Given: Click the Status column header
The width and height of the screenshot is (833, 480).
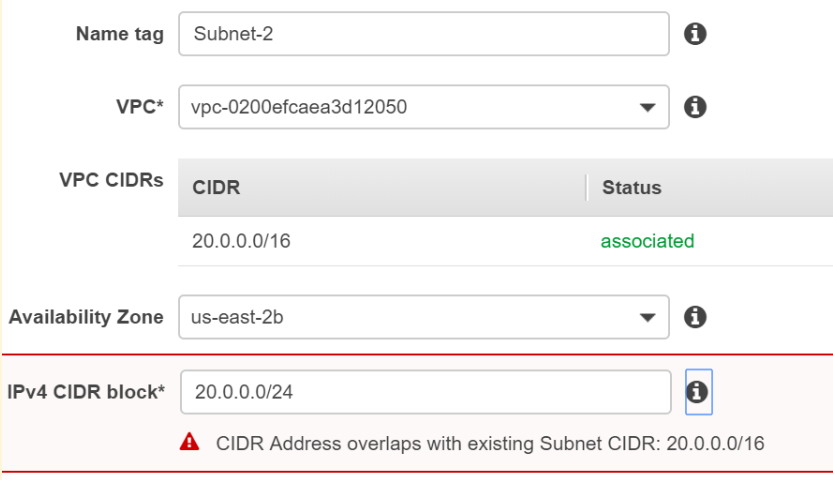Looking at the screenshot, I should pyautogui.click(x=631, y=187).
